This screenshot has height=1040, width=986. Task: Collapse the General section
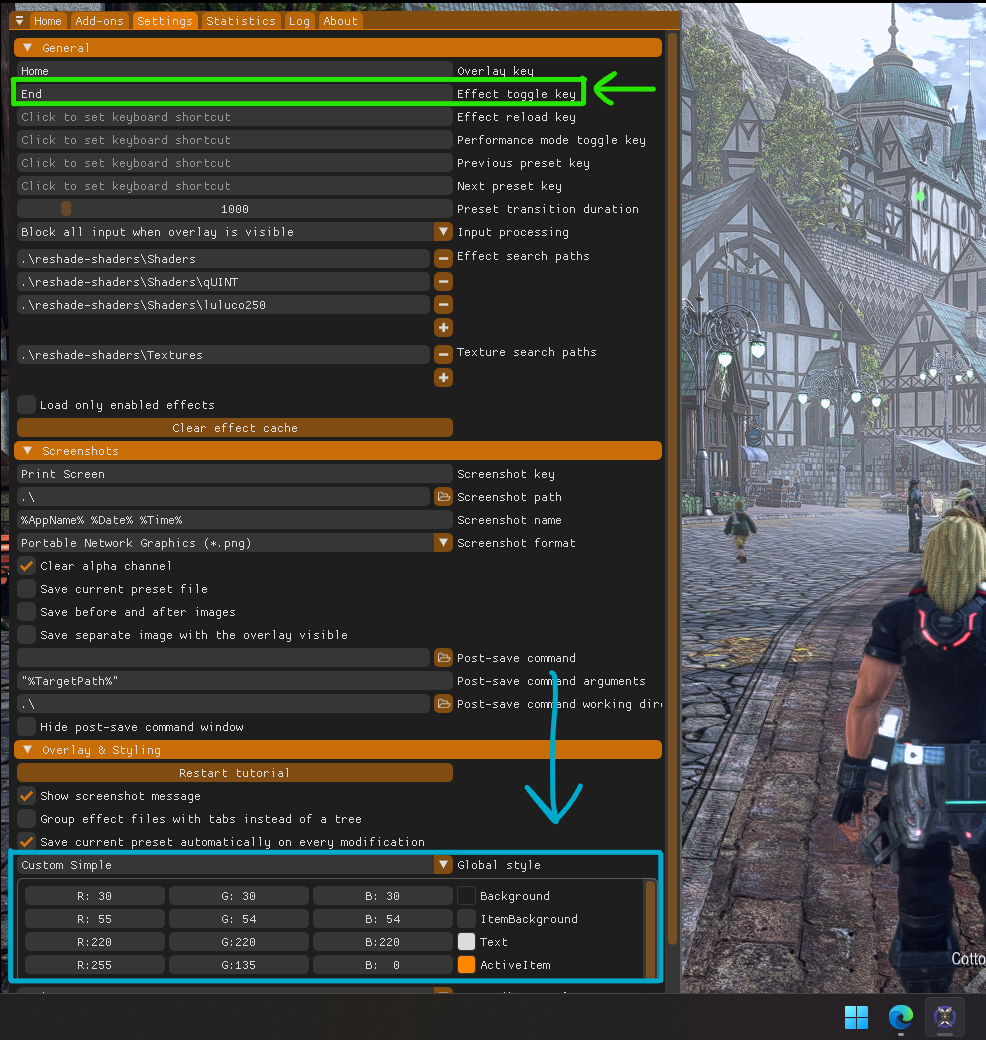pyautogui.click(x=338, y=48)
